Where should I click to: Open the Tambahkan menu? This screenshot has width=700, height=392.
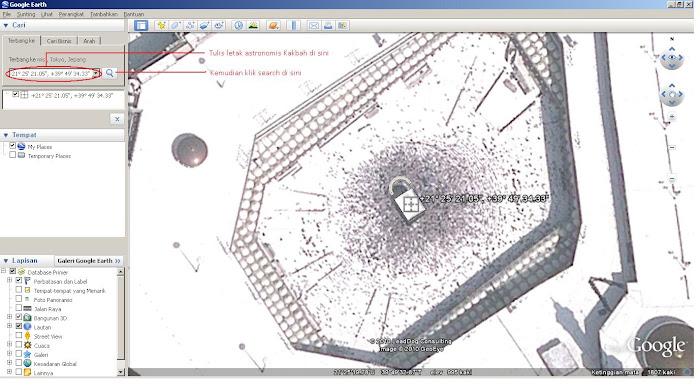pyautogui.click(x=104, y=14)
